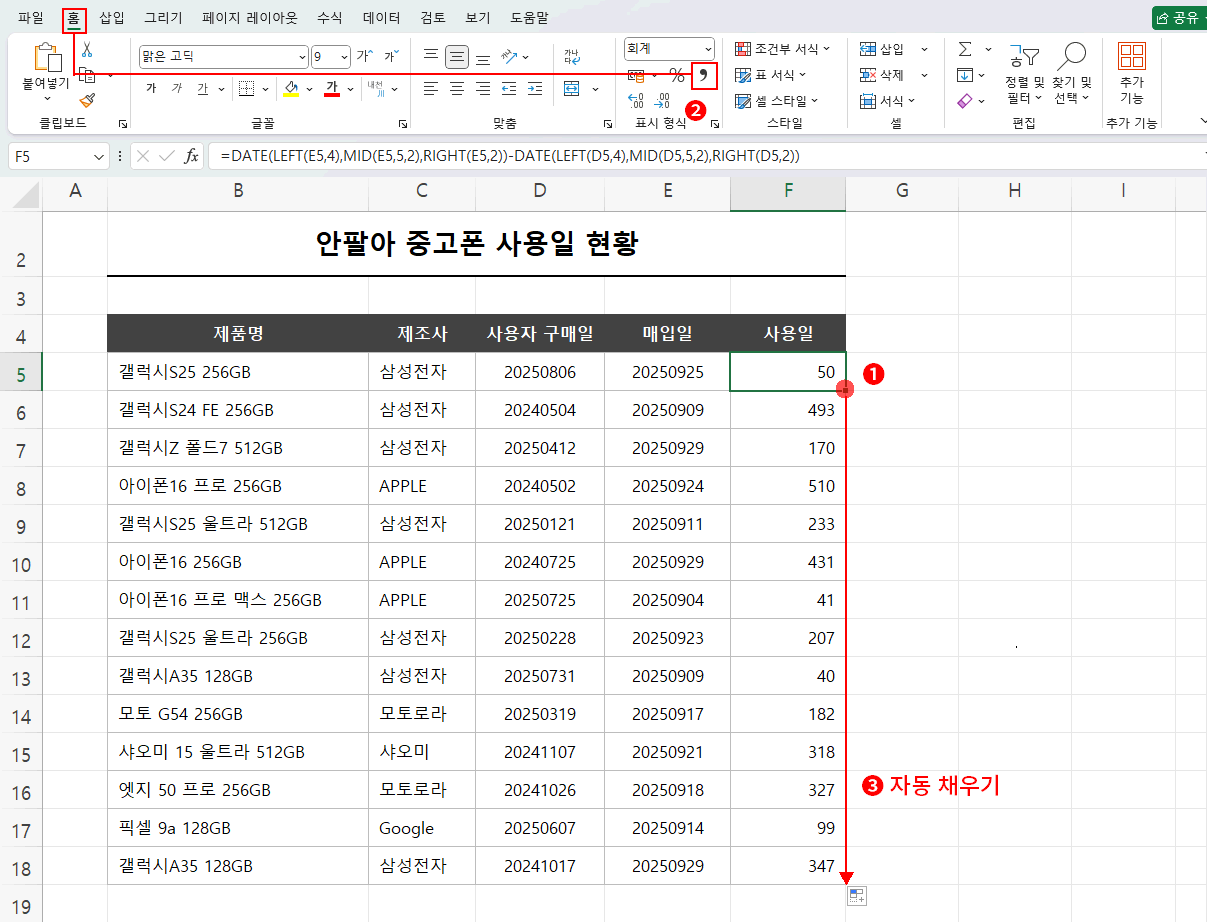Open fill color dropdown arrow

pyautogui.click(x=309, y=89)
